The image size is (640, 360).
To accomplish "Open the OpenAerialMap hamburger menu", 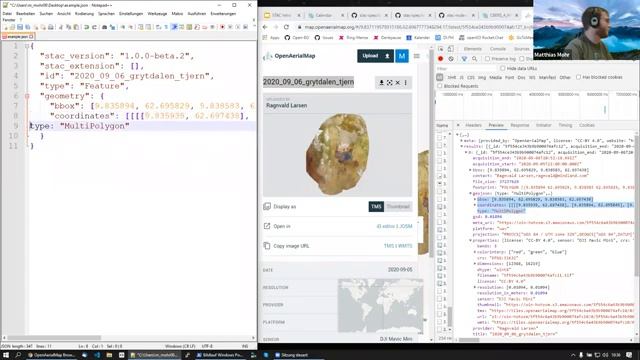I will [x=417, y=56].
